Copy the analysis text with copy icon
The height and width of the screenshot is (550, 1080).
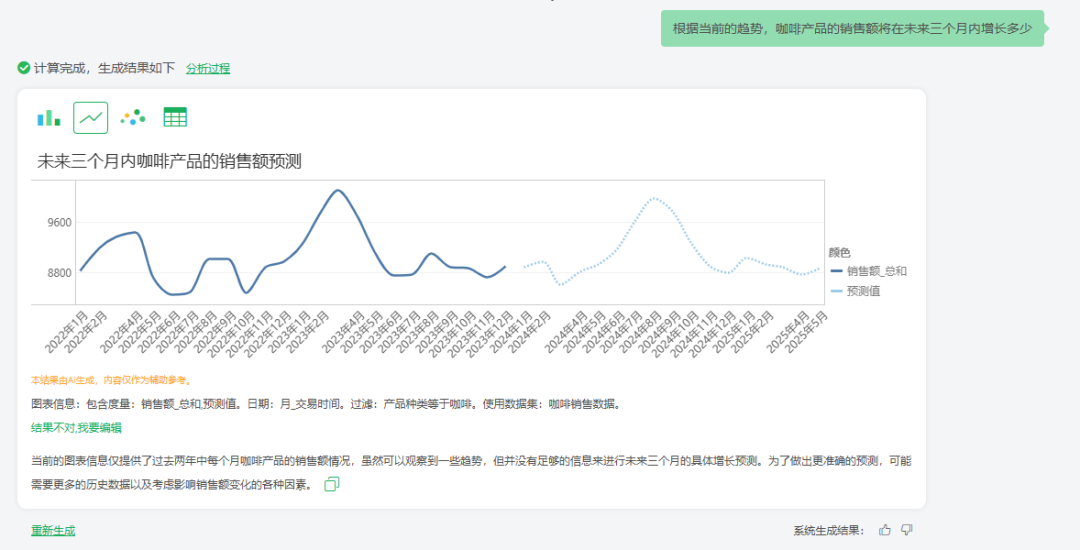click(x=332, y=484)
